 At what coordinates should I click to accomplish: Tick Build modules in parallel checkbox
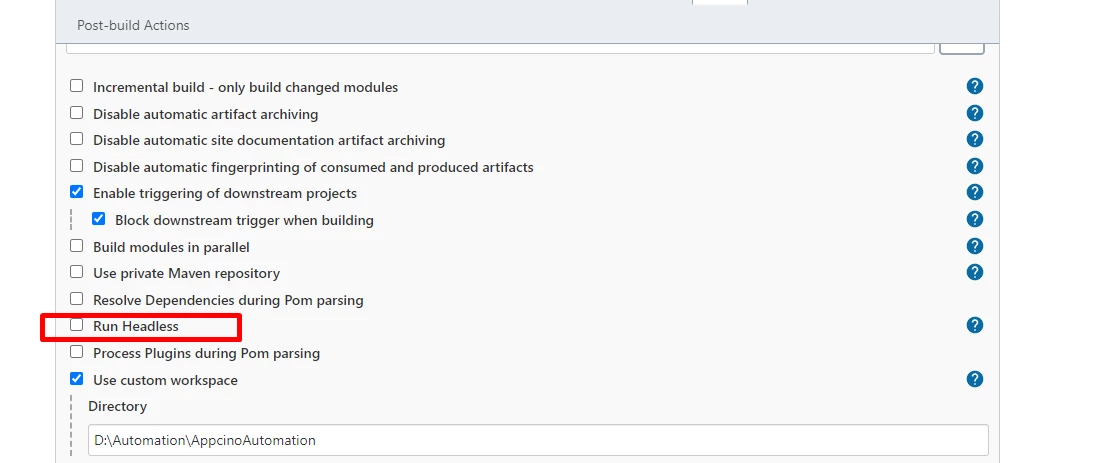coord(77,246)
